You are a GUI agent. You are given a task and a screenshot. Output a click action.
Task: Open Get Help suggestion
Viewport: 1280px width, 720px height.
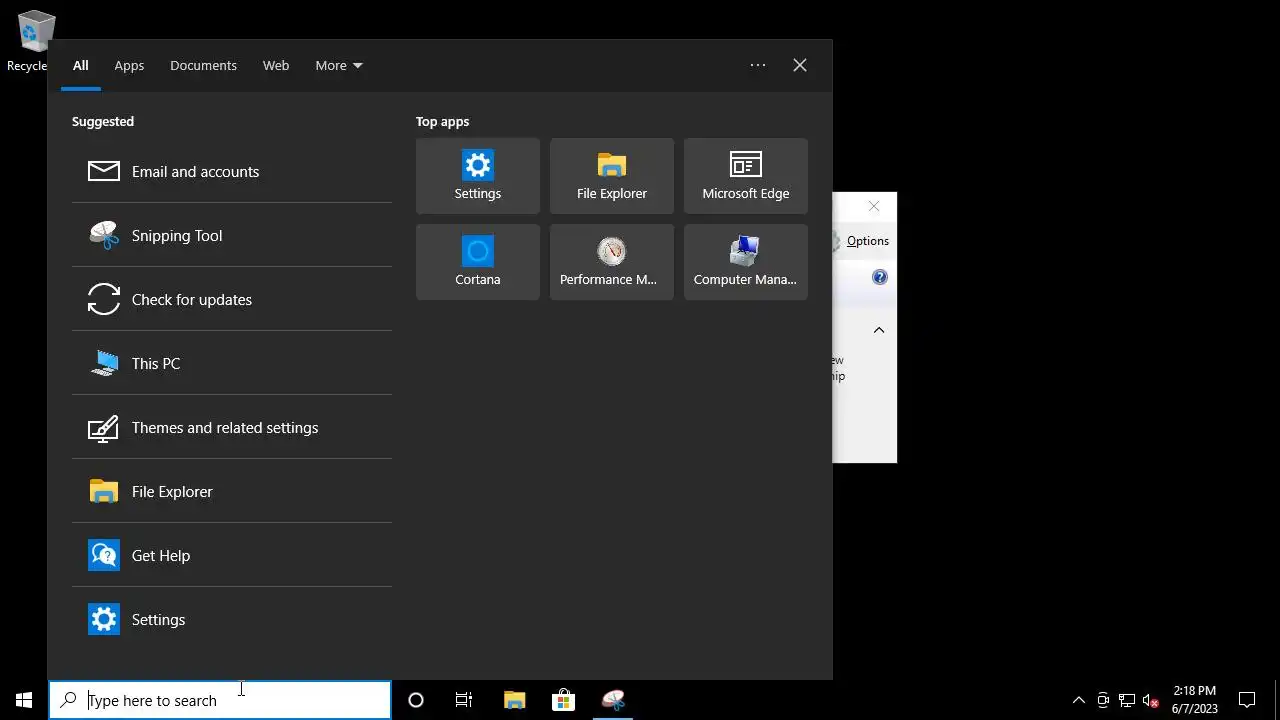pyautogui.click(x=232, y=555)
